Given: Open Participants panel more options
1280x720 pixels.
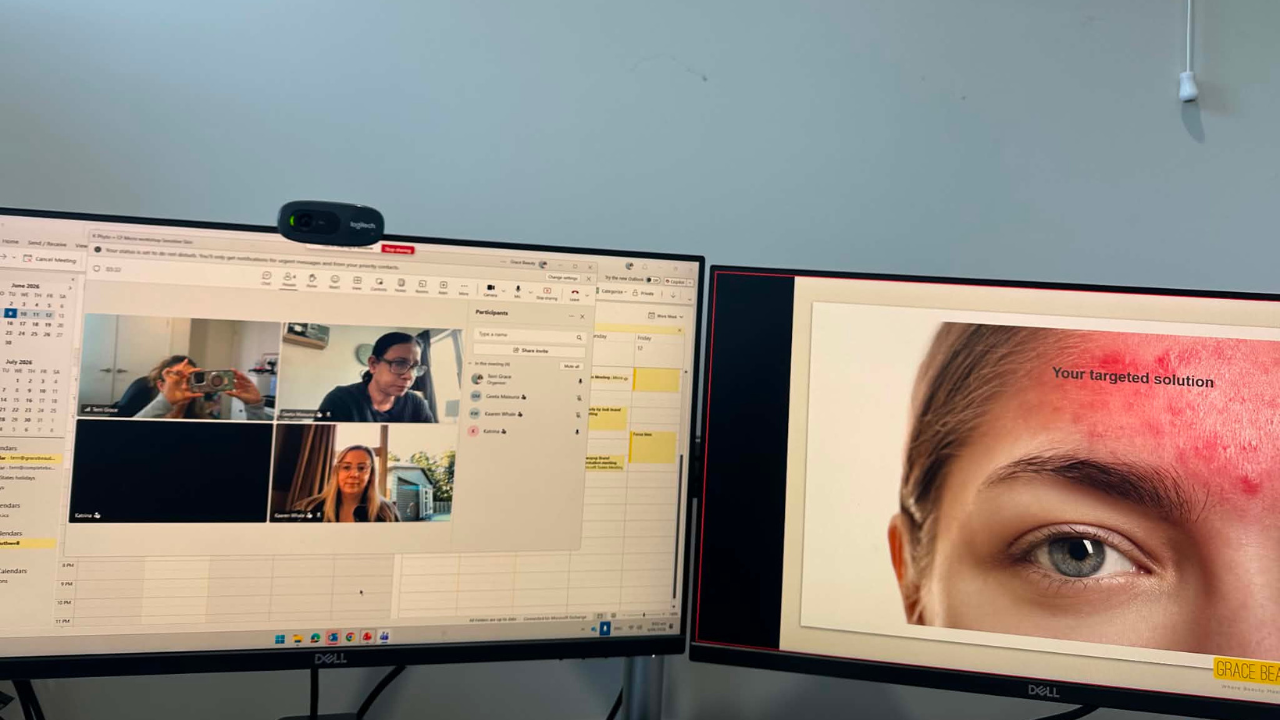Looking at the screenshot, I should 572,316.
